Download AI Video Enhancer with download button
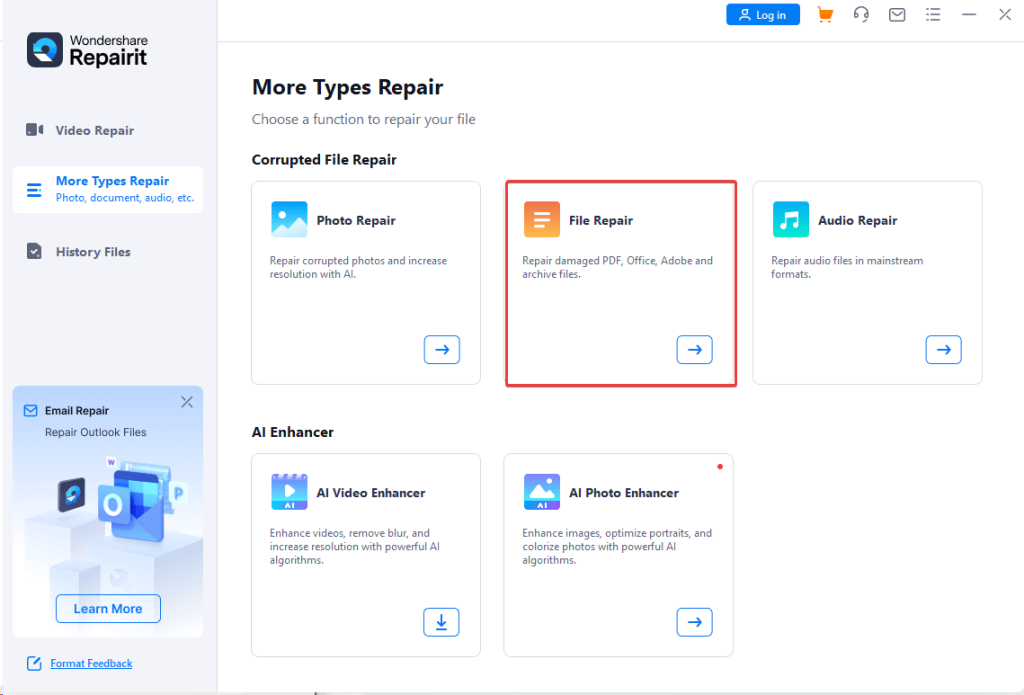 (441, 621)
